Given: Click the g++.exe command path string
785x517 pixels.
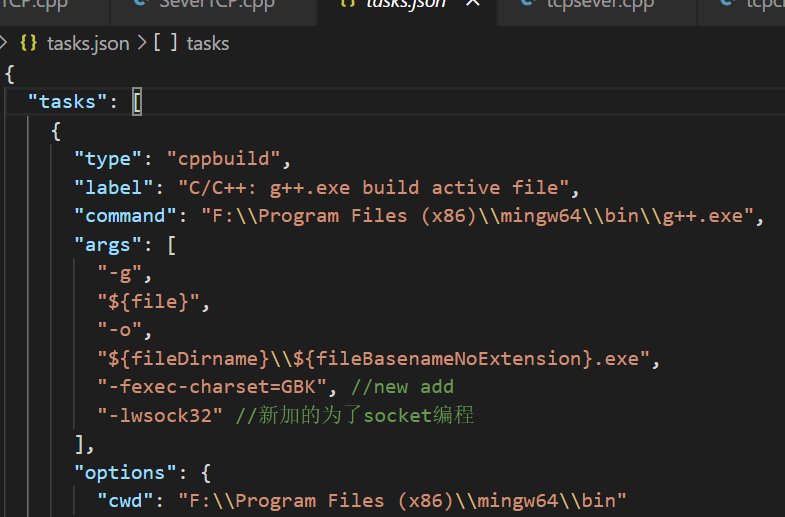Looking at the screenshot, I should coord(477,216).
